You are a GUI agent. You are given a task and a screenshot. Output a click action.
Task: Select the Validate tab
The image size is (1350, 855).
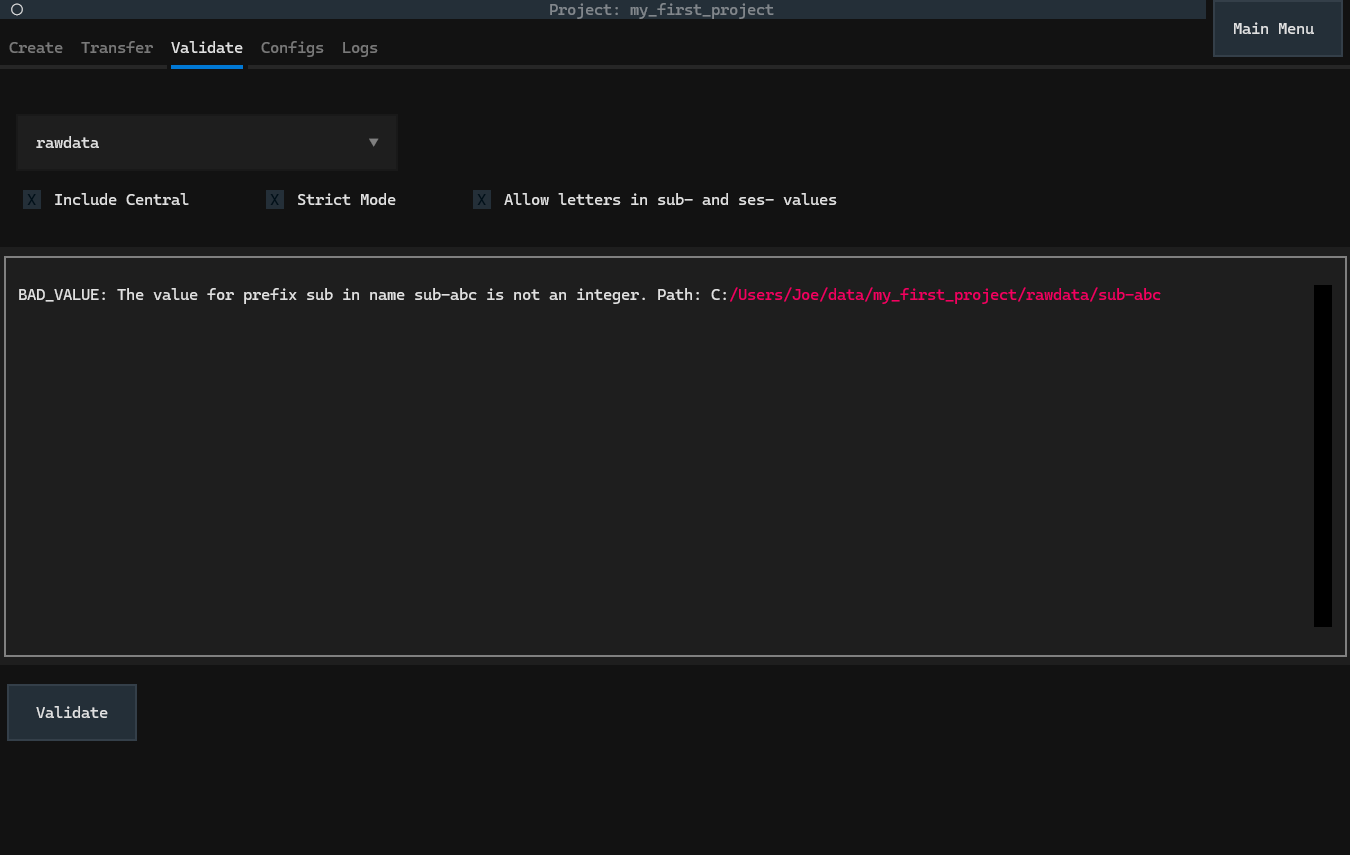[x=206, y=48]
